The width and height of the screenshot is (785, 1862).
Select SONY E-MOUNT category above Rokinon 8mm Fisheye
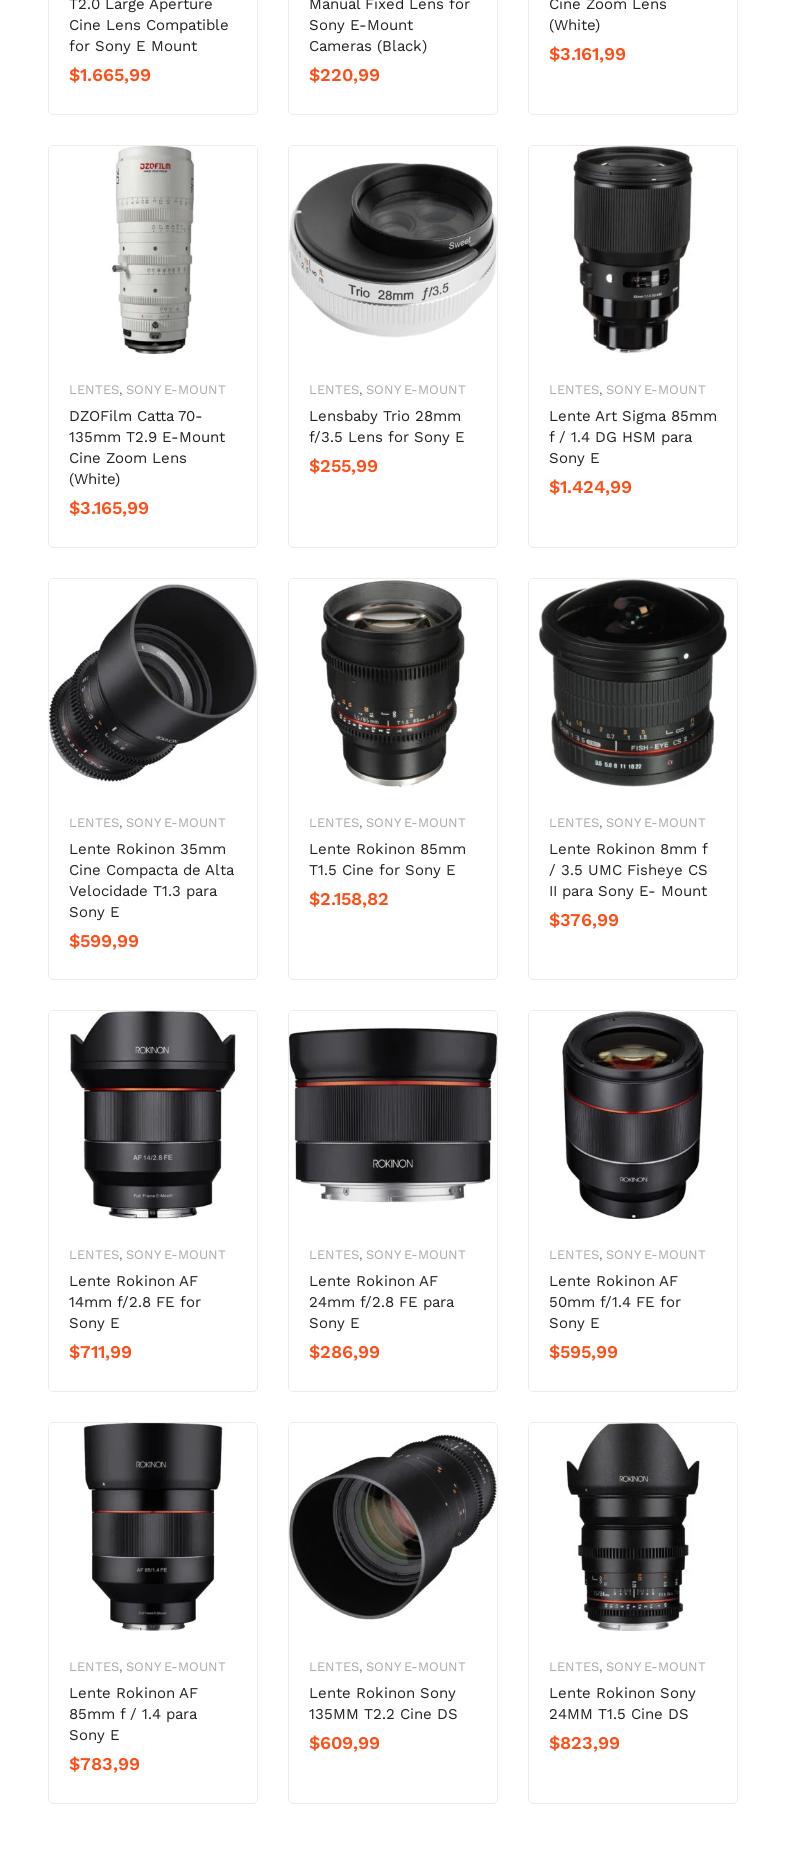coord(655,823)
